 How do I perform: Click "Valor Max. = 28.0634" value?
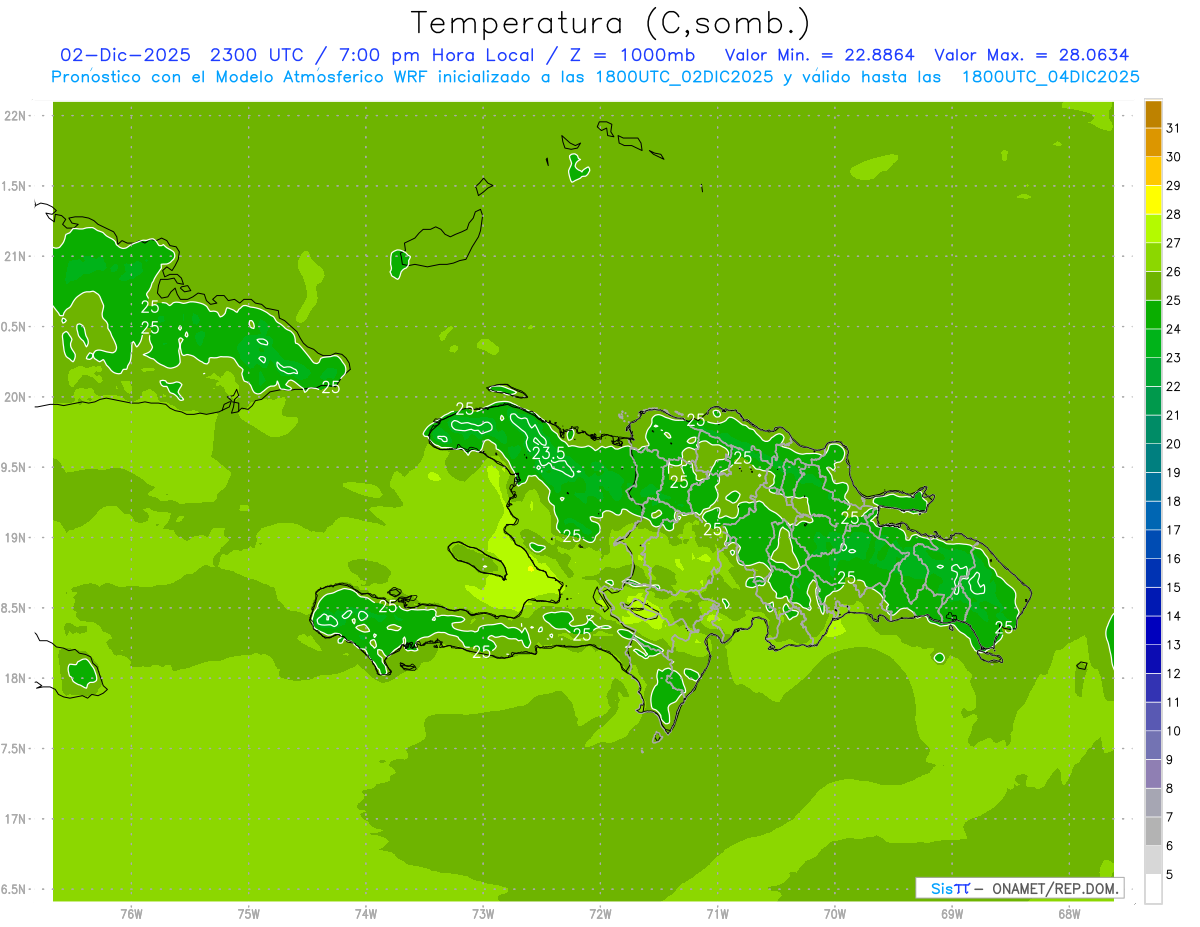1031,55
